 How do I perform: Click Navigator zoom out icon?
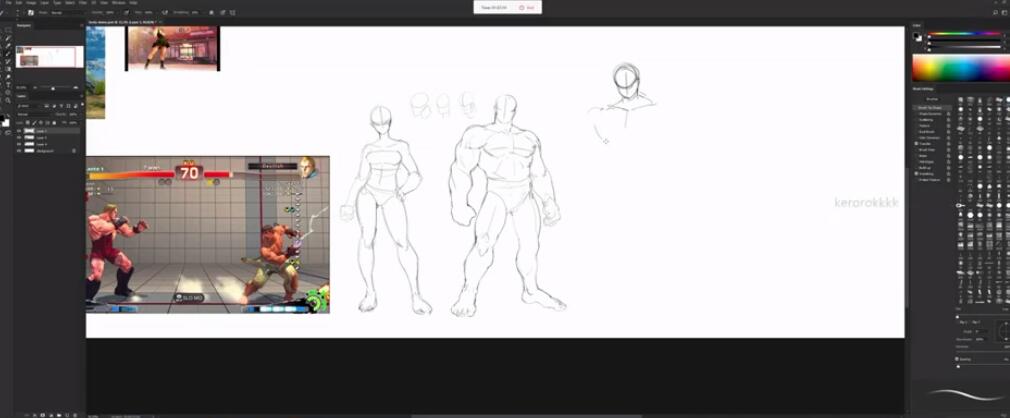tap(35, 88)
